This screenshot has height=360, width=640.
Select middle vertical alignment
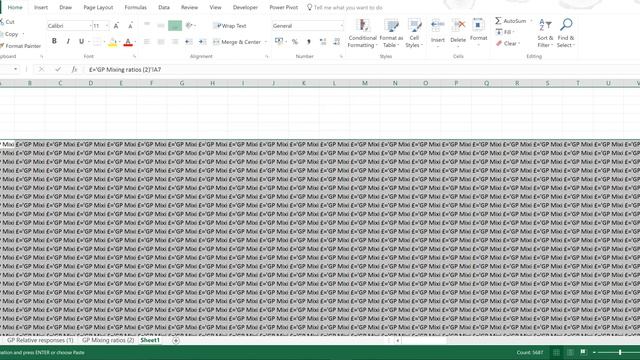tap(161, 26)
